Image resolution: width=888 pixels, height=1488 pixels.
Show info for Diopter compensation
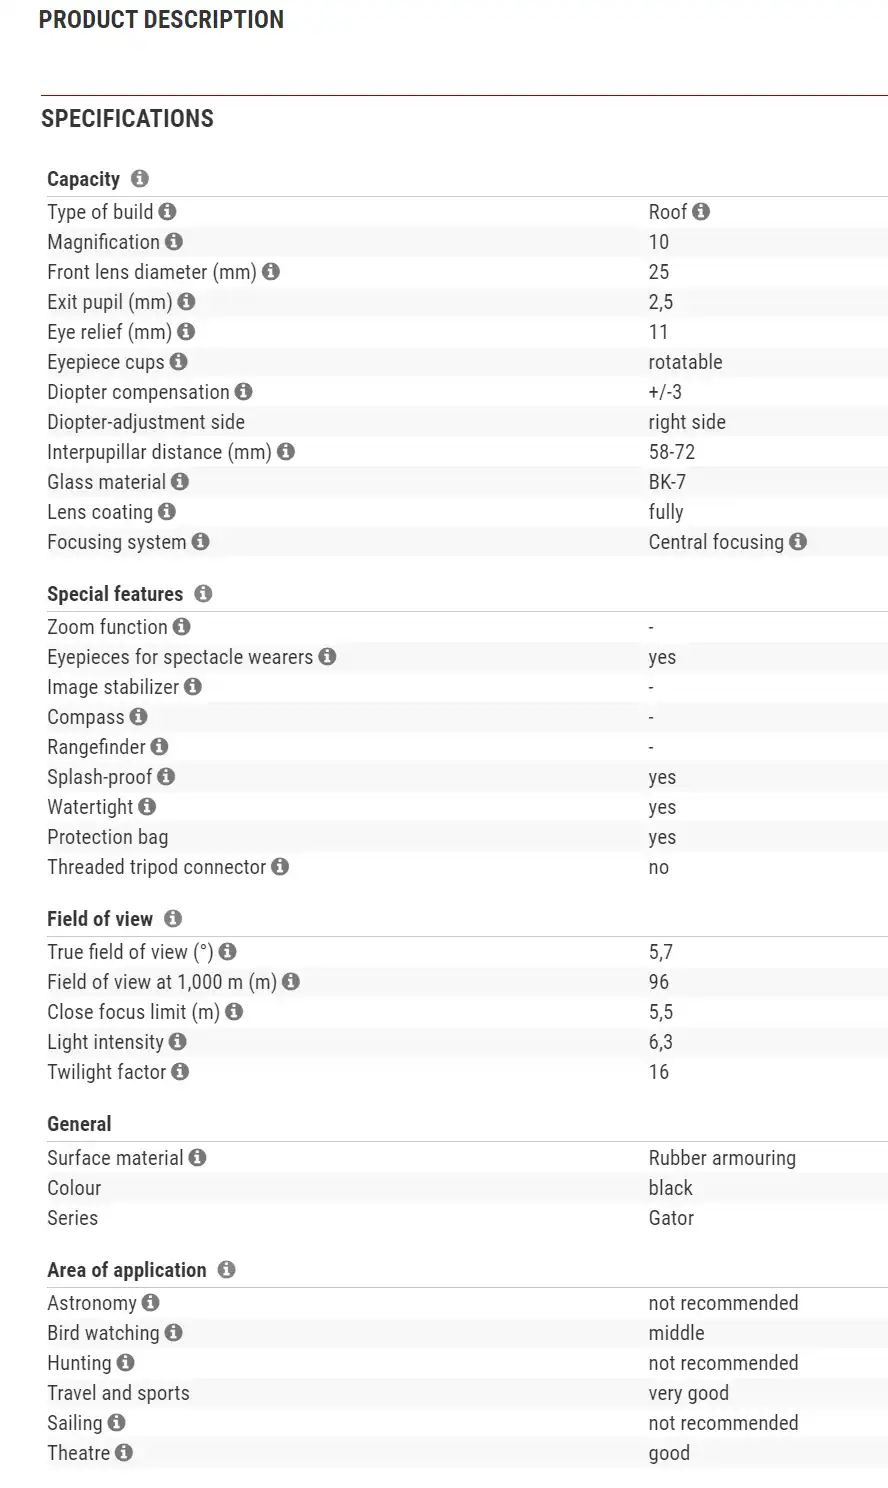pos(243,392)
